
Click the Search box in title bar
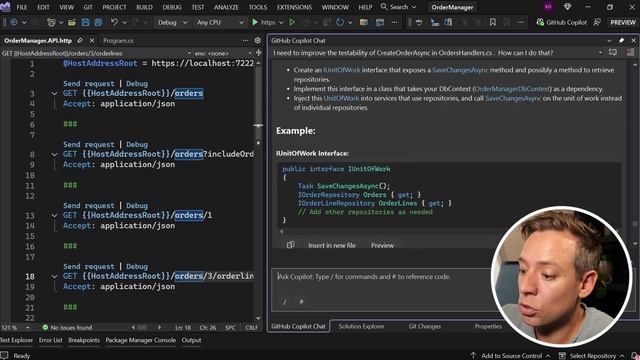pos(398,7)
